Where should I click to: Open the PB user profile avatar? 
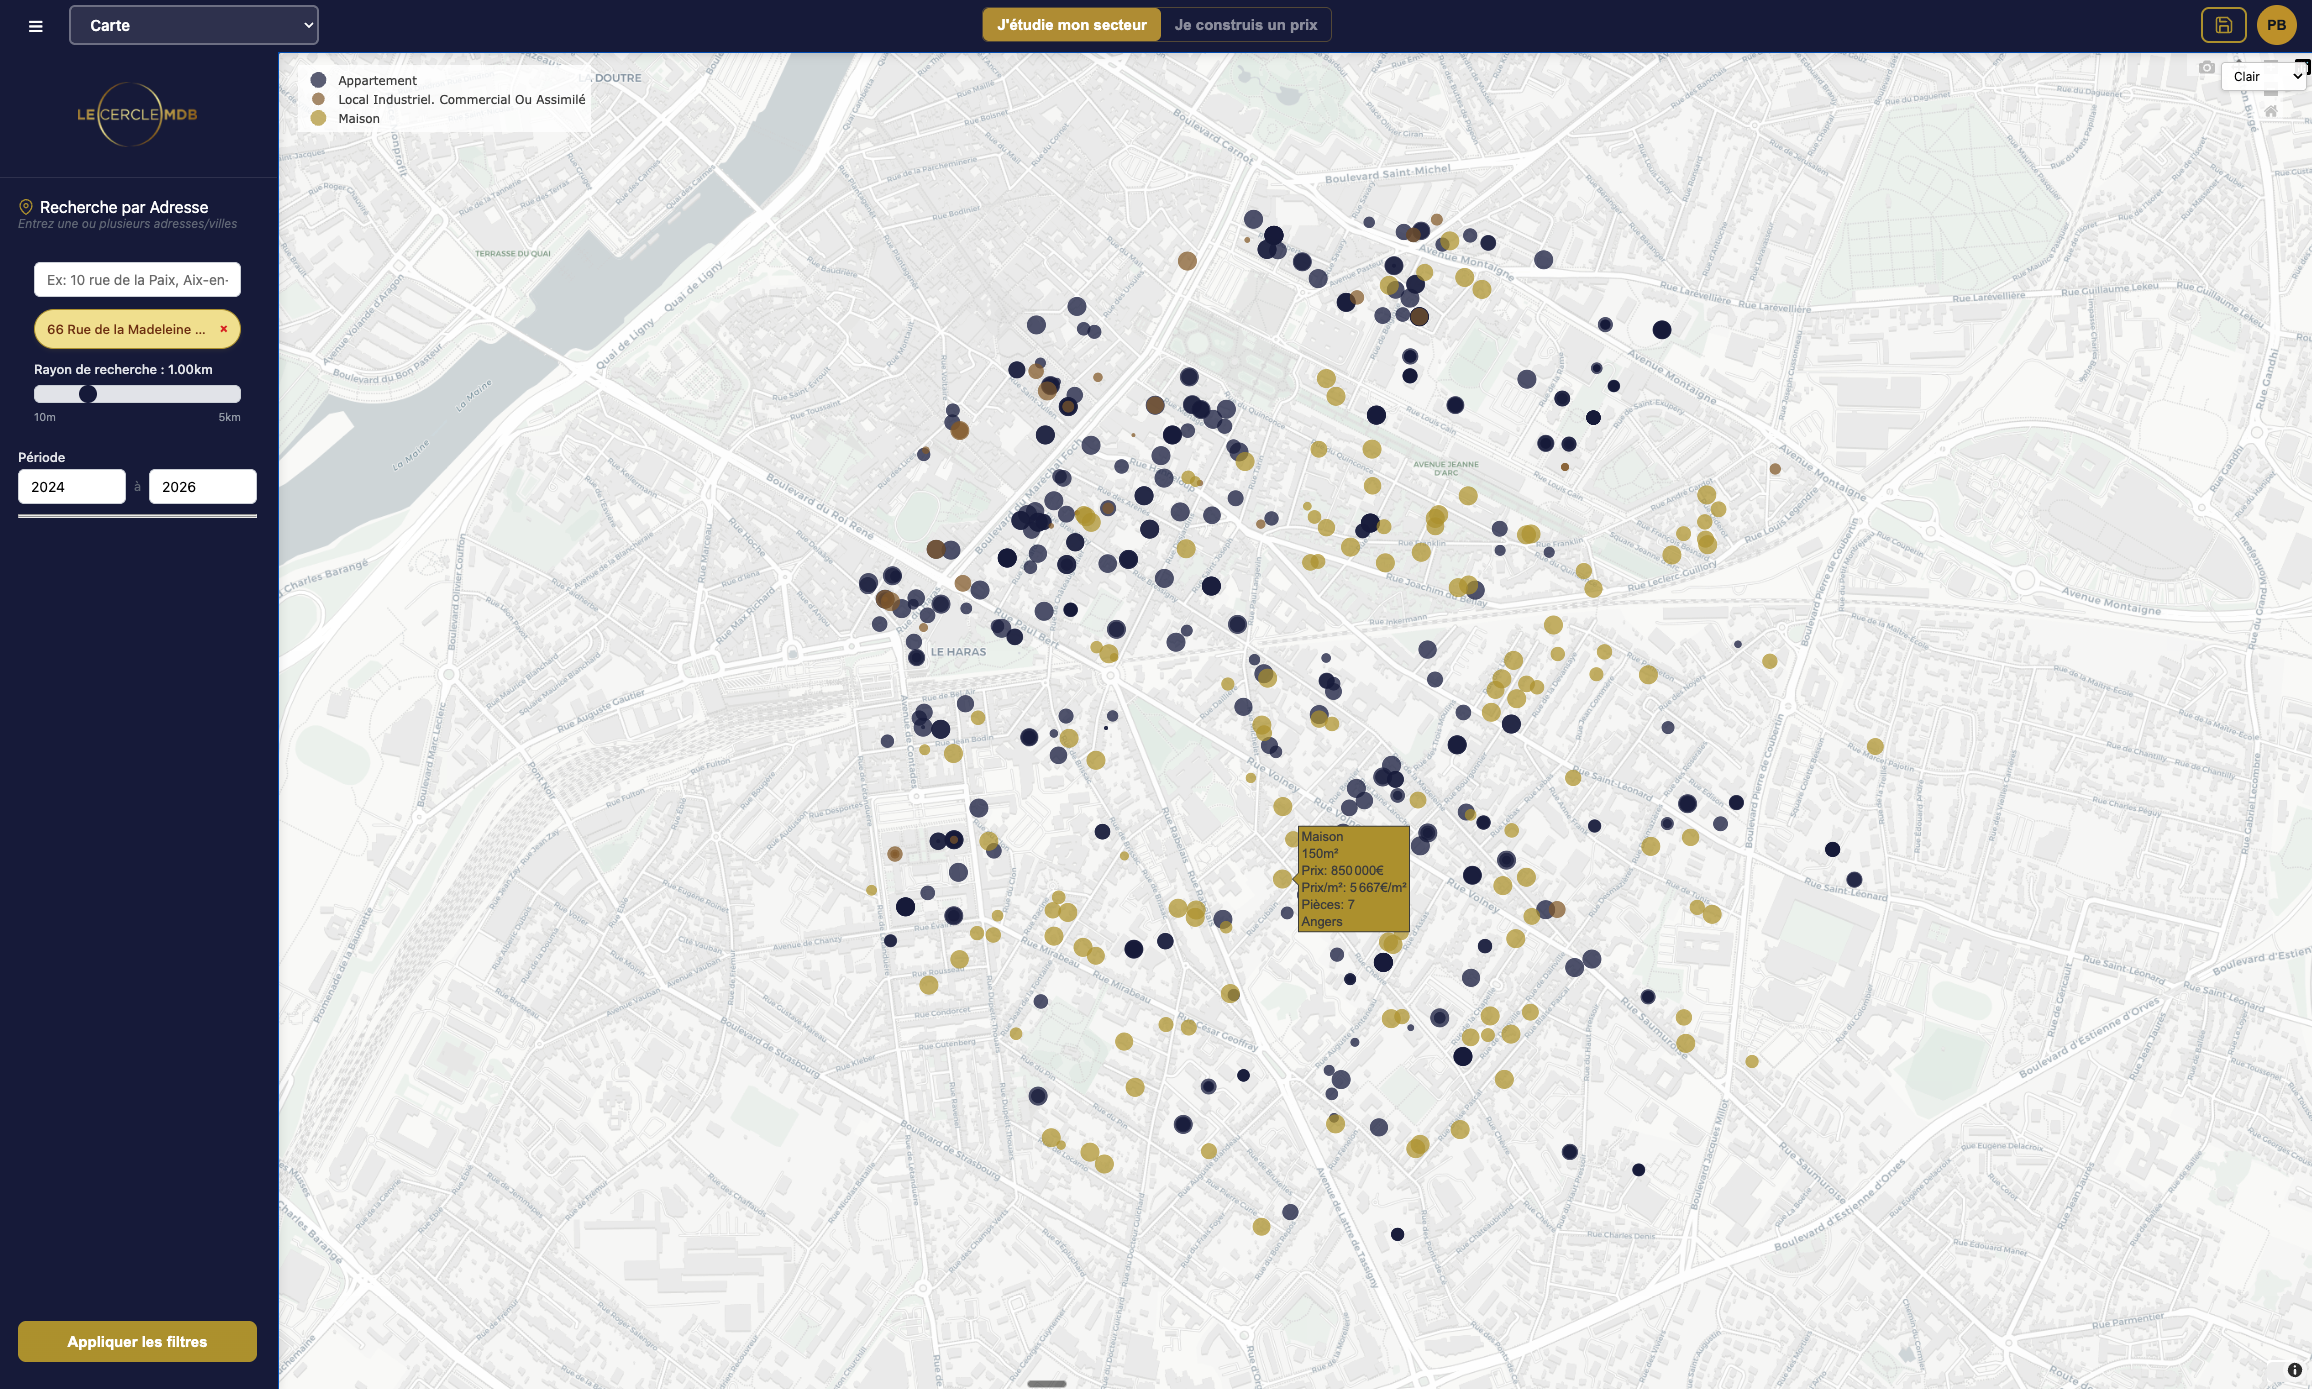[2275, 24]
